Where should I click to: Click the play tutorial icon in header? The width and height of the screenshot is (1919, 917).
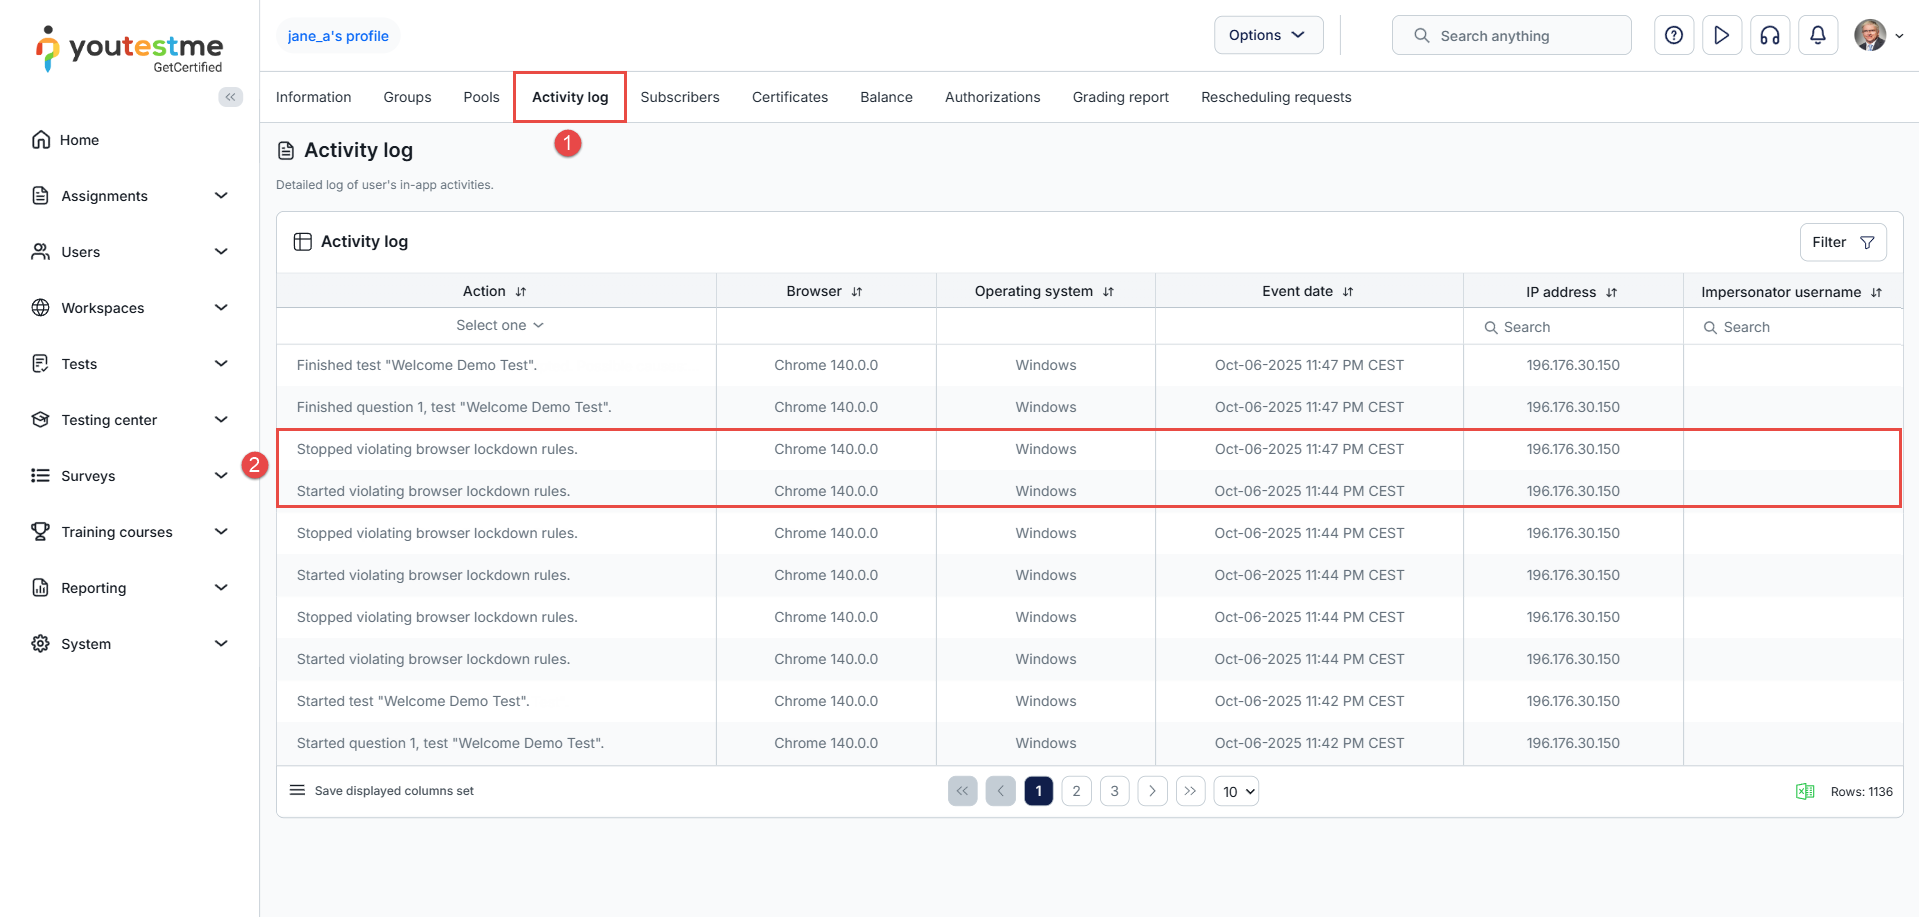pyautogui.click(x=1721, y=36)
